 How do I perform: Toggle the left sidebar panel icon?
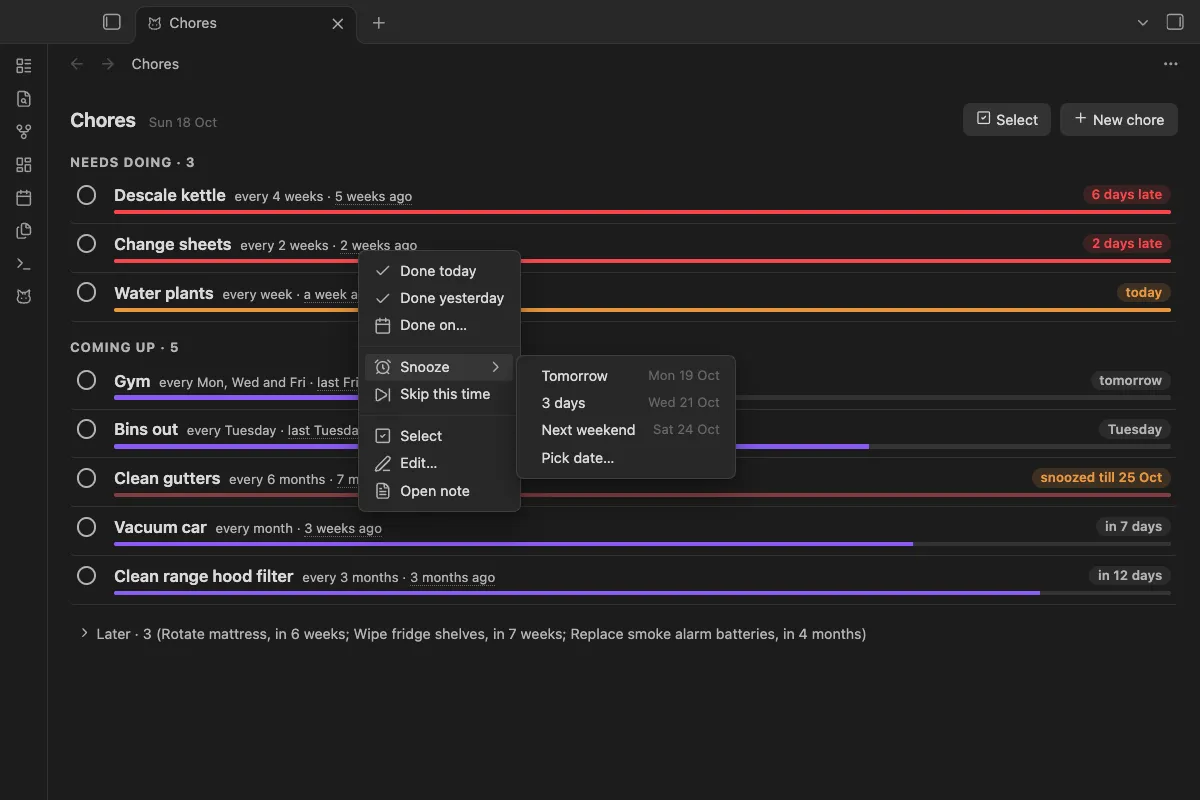pyautogui.click(x=112, y=22)
